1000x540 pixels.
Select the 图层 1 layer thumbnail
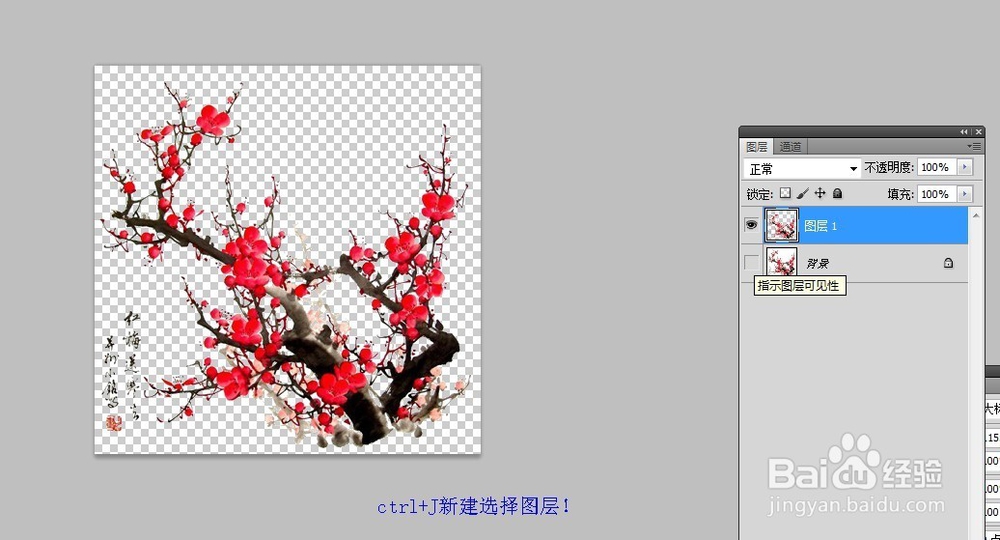[781, 225]
